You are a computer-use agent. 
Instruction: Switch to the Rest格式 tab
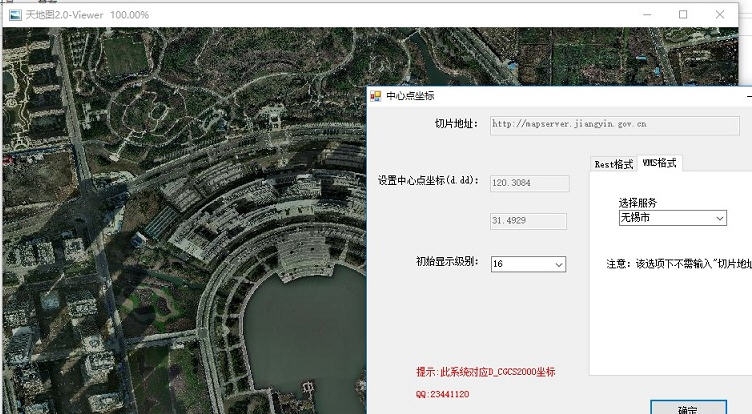point(613,164)
